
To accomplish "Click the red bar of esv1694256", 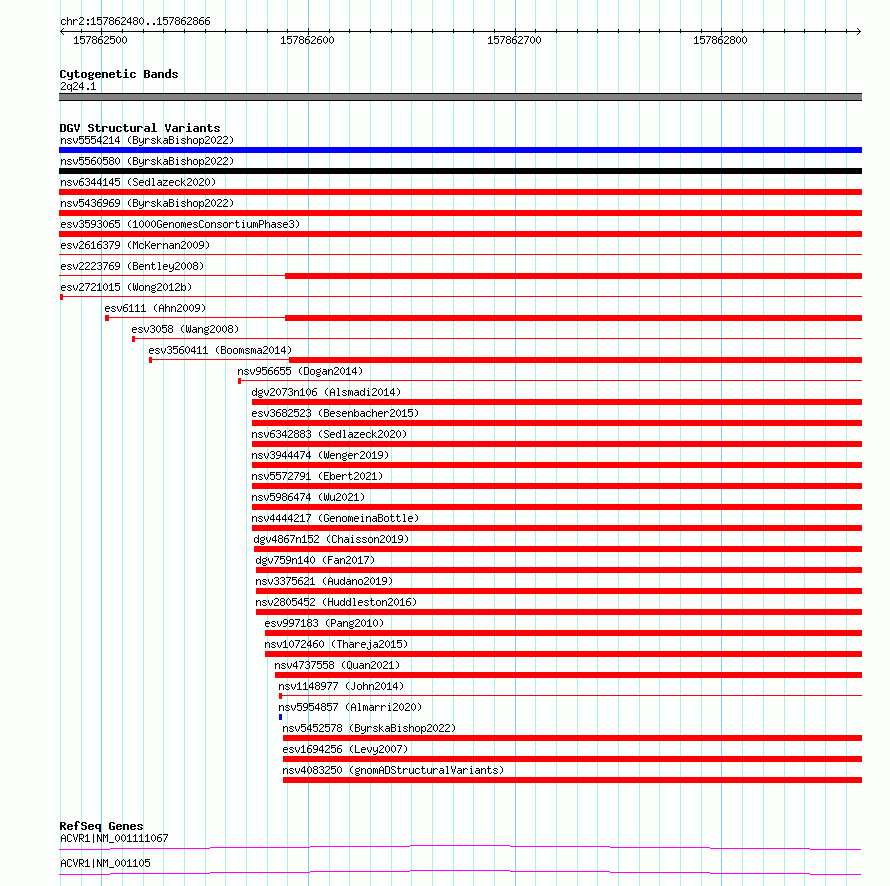I will [x=572, y=759].
